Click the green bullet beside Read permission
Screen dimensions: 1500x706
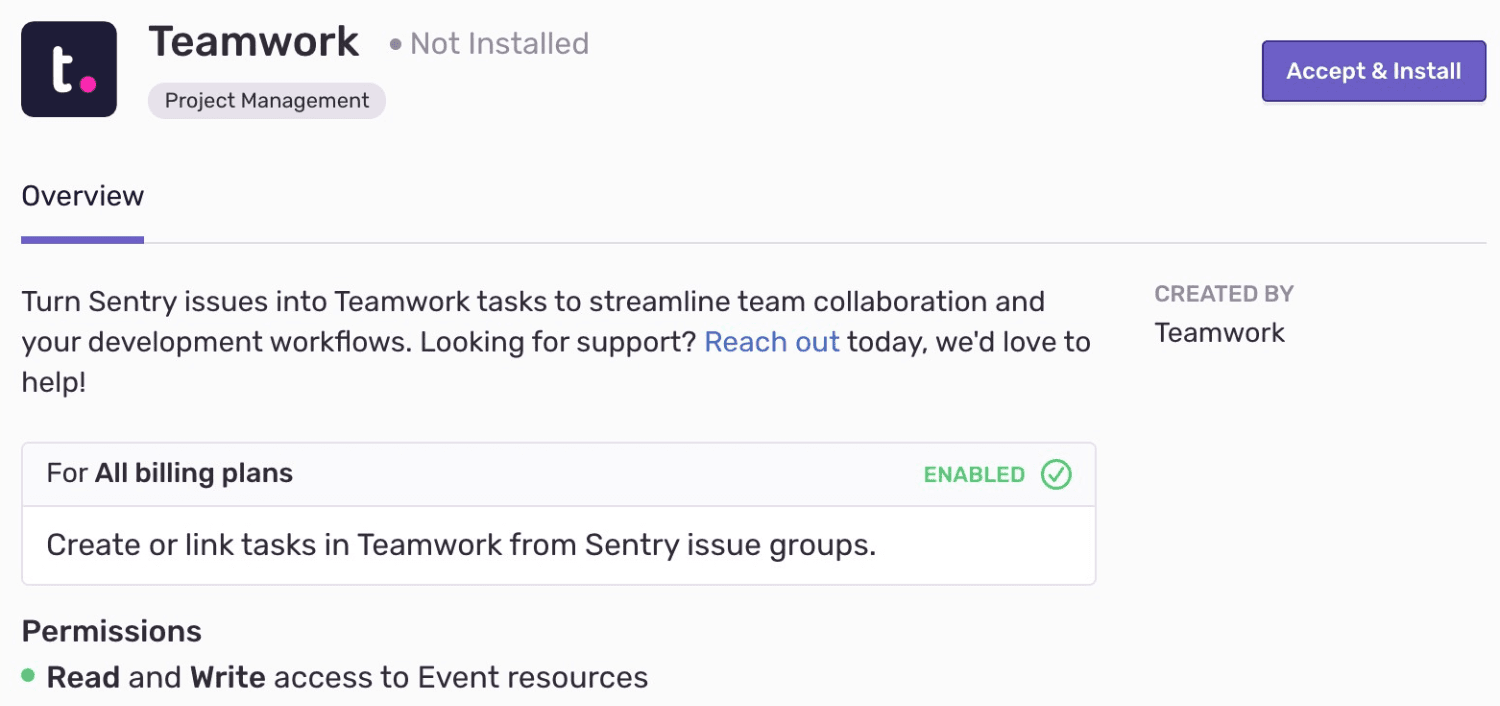coord(27,677)
